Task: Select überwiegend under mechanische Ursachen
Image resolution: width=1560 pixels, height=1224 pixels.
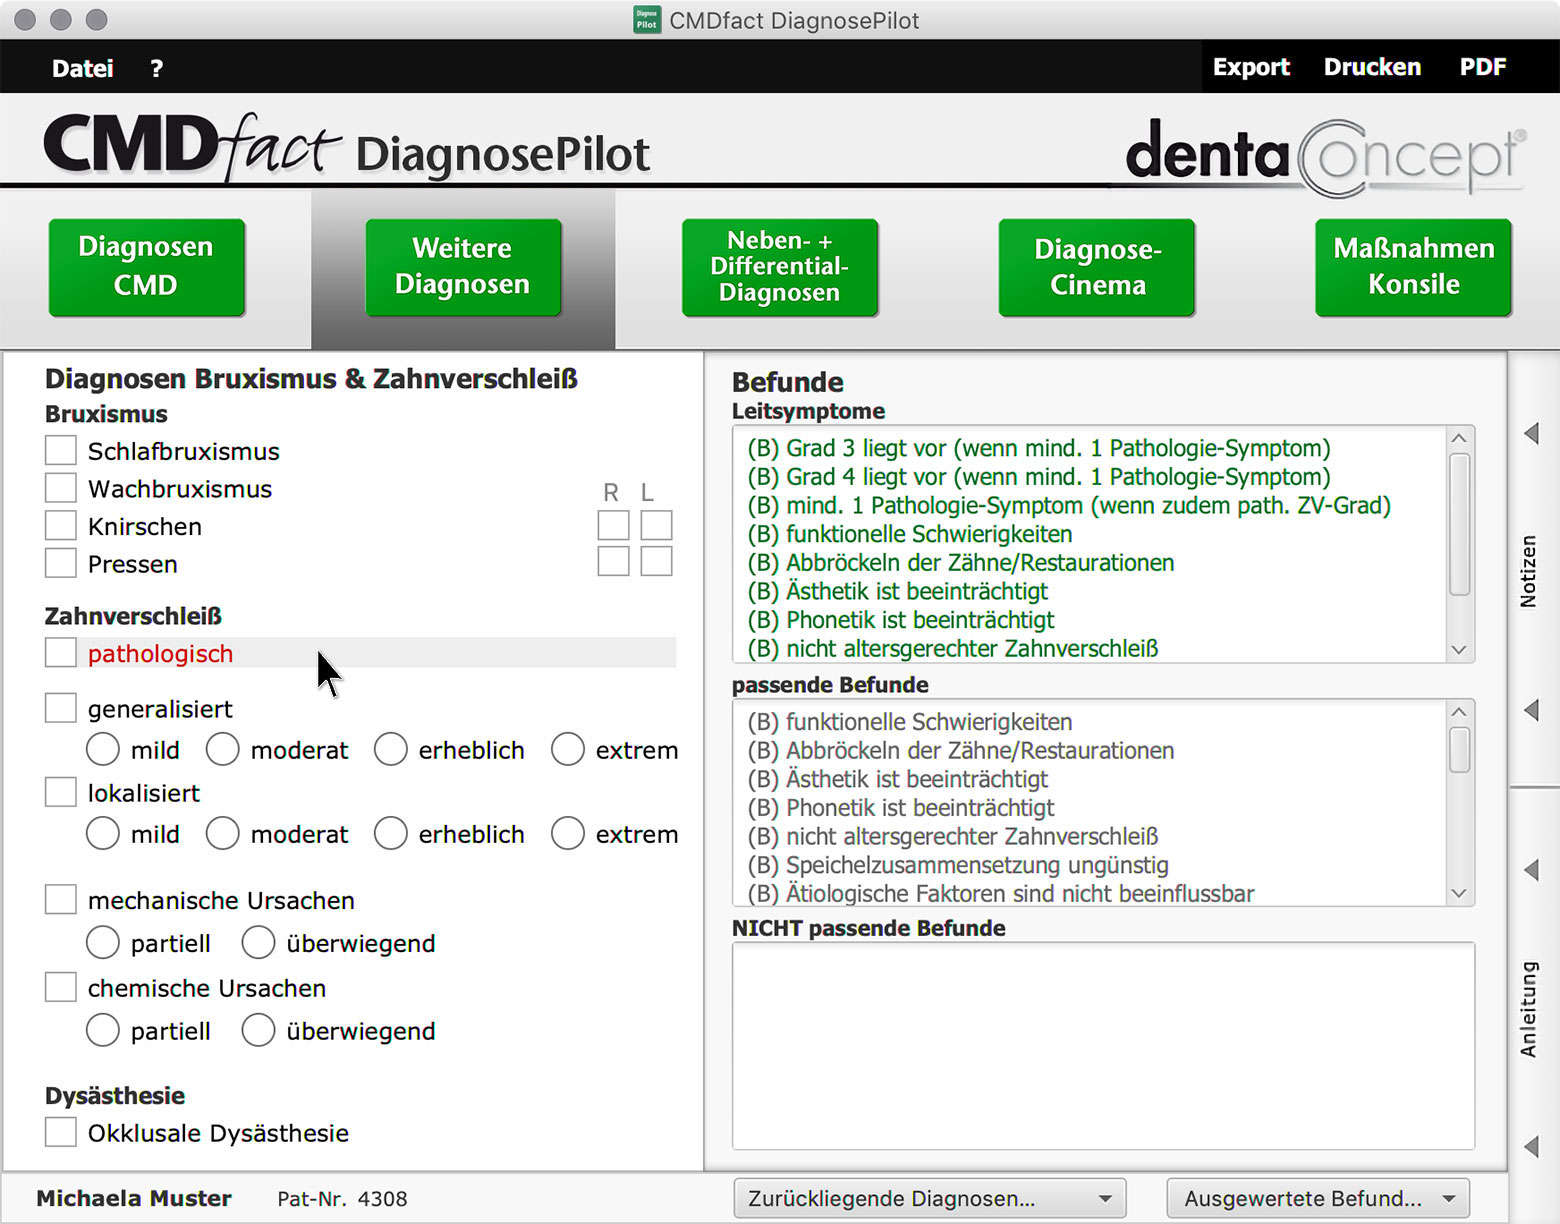Action: tap(258, 942)
